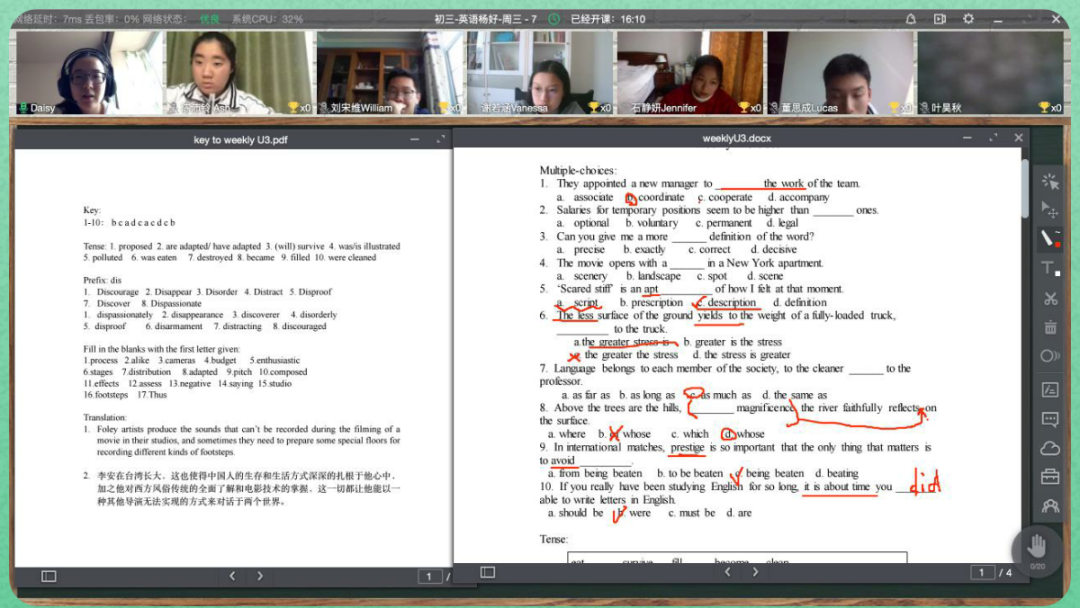Click option 'b. were' in question 10

tap(634, 513)
